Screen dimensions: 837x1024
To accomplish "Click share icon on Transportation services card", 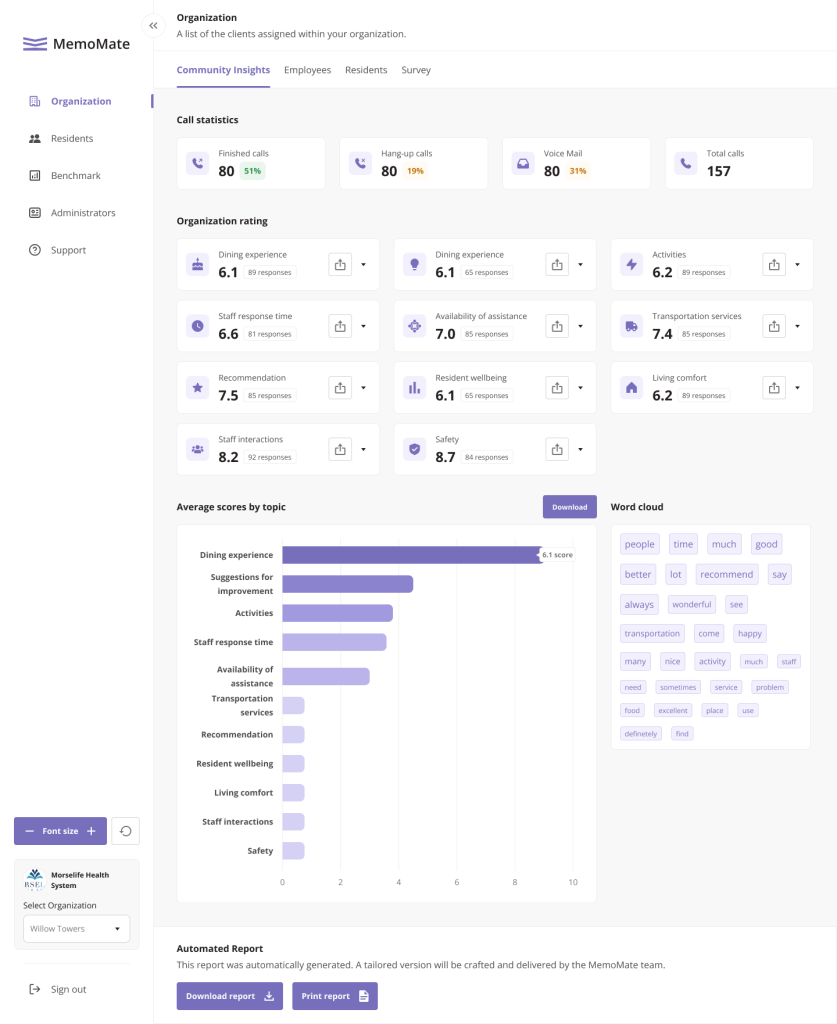I will click(774, 326).
